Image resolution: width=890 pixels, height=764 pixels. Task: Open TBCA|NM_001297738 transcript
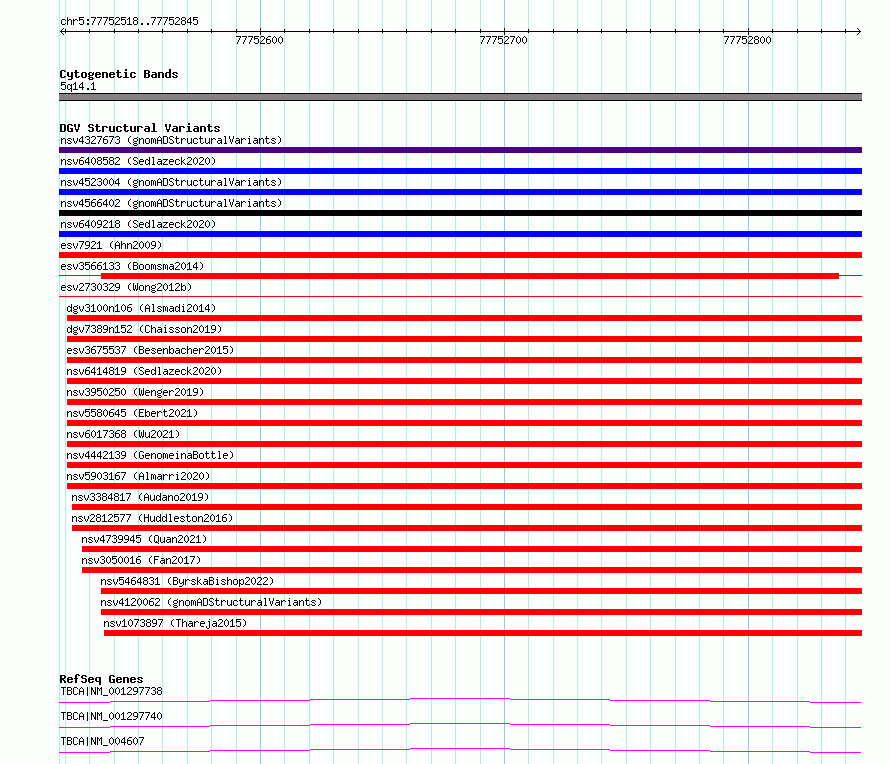[x=111, y=691]
